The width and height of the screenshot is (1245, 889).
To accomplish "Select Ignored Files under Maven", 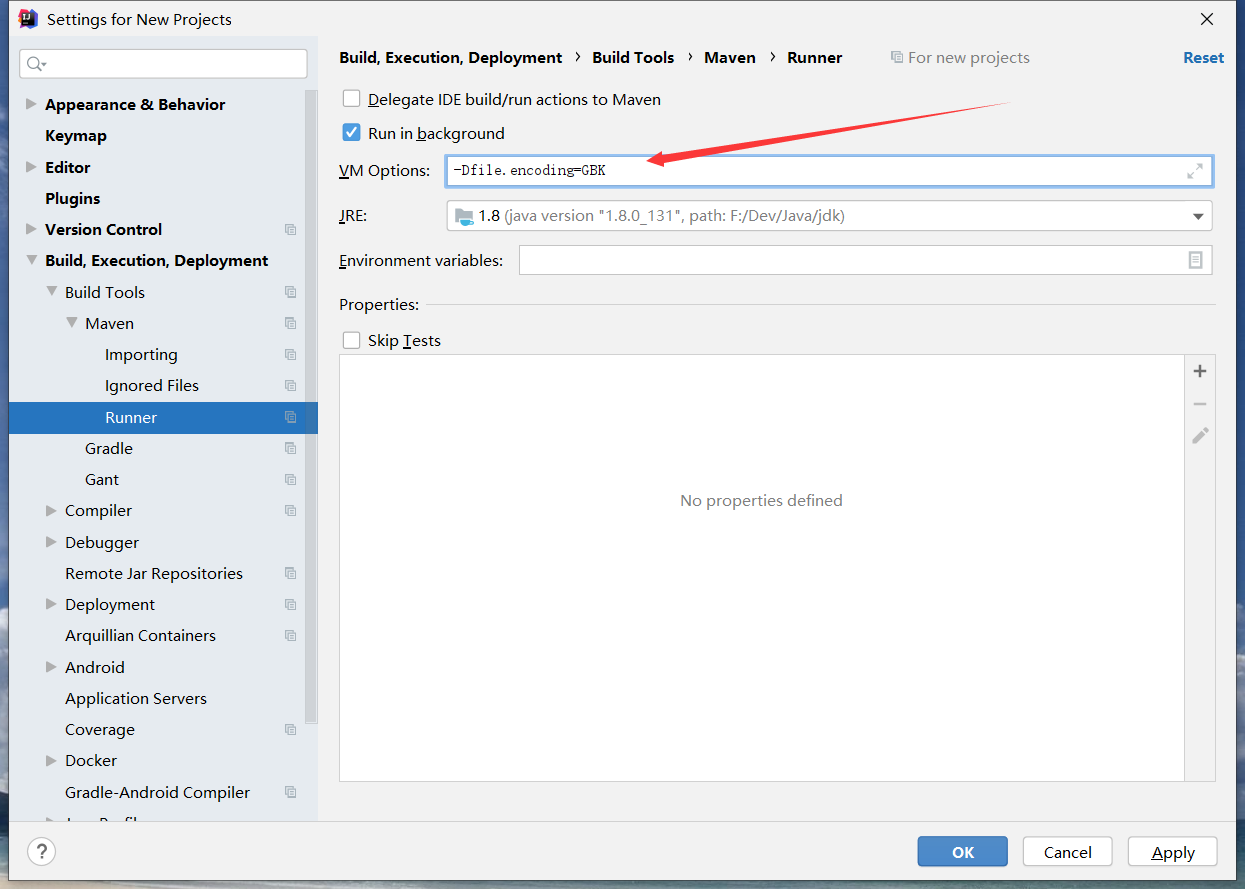I will tap(152, 386).
